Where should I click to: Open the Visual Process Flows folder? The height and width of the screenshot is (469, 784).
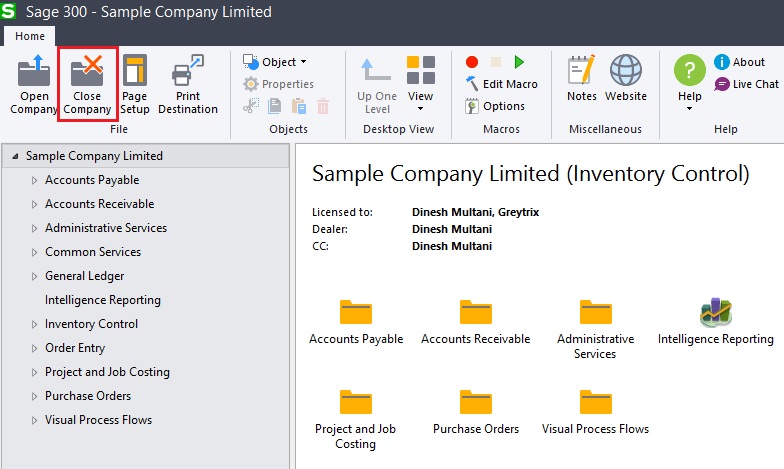[x=596, y=402]
